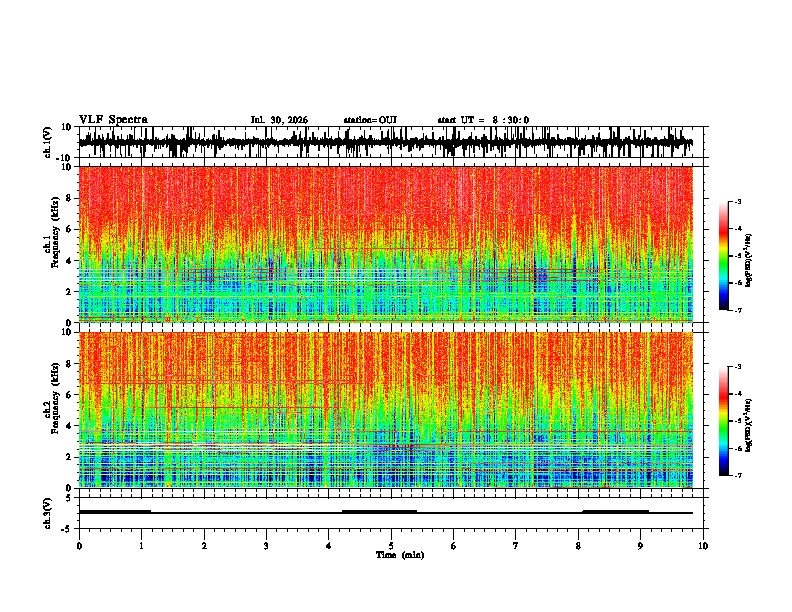Click time axis tick label "2"
This screenshot has height=612, width=792.
point(204,546)
